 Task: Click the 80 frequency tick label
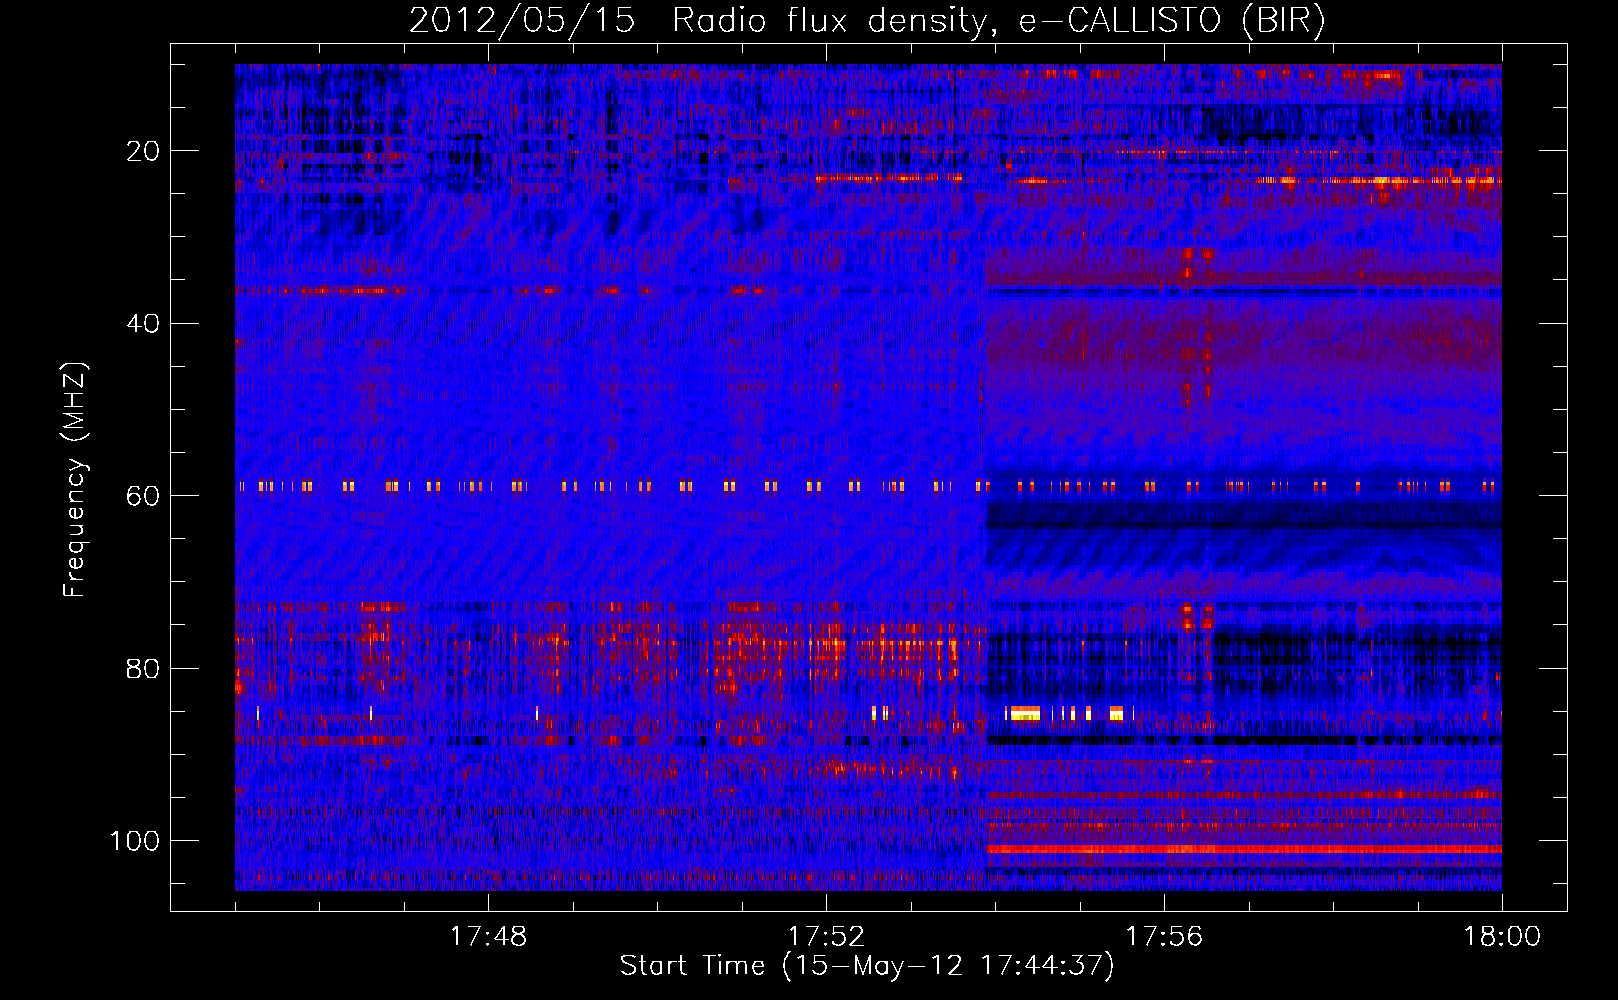point(143,669)
